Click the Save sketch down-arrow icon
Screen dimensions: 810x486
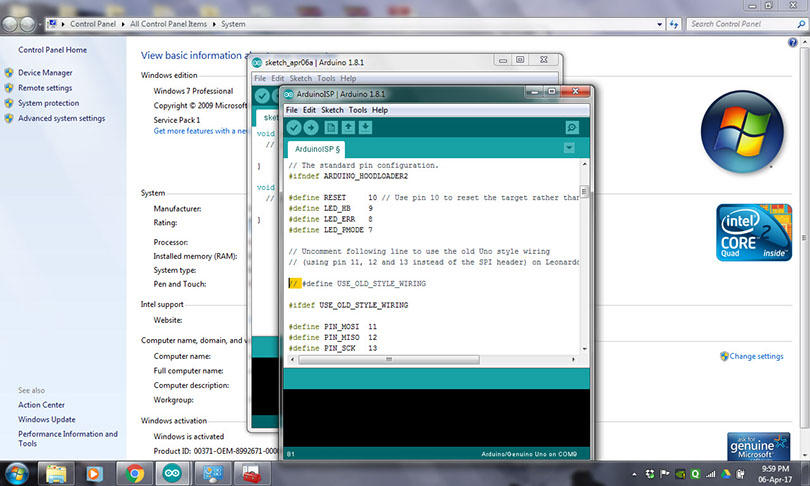365,127
